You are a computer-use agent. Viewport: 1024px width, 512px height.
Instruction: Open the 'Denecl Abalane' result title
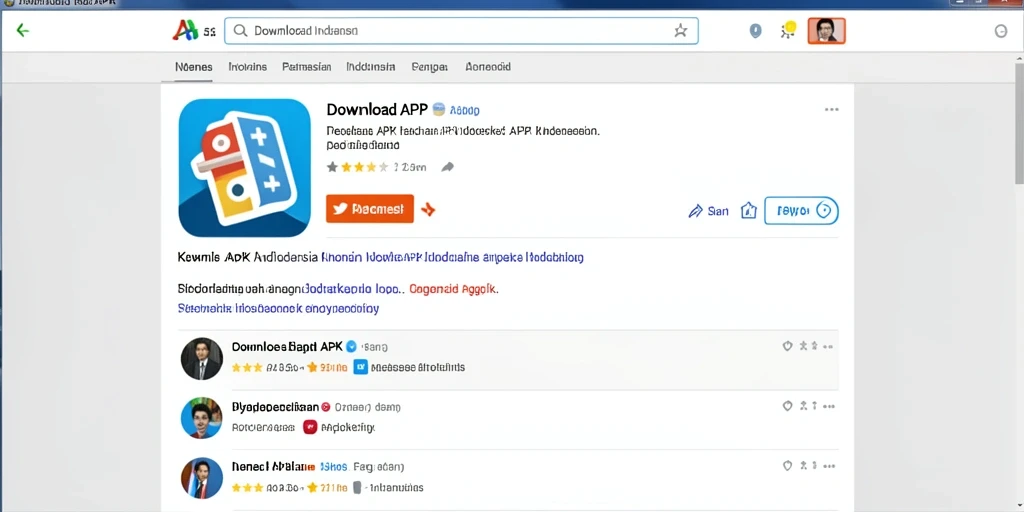click(x=273, y=467)
